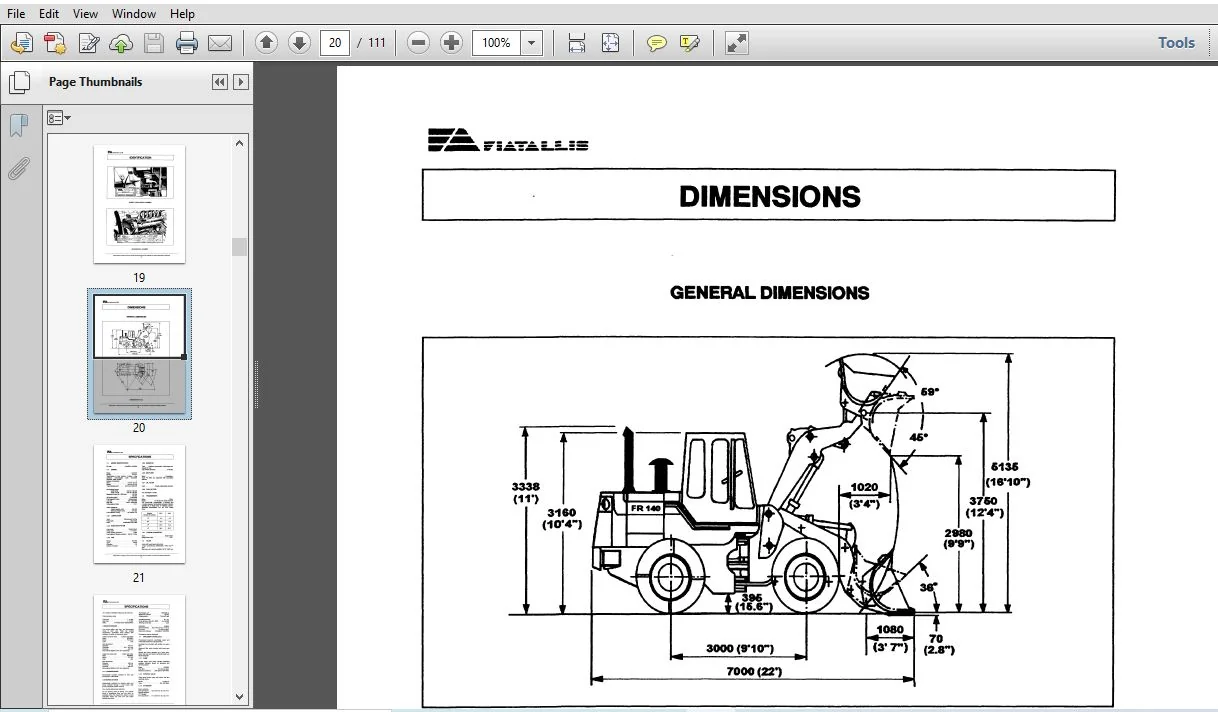Click the GENERAL DIMENSIONS subtitle
The height and width of the screenshot is (712, 1218).
tap(769, 293)
